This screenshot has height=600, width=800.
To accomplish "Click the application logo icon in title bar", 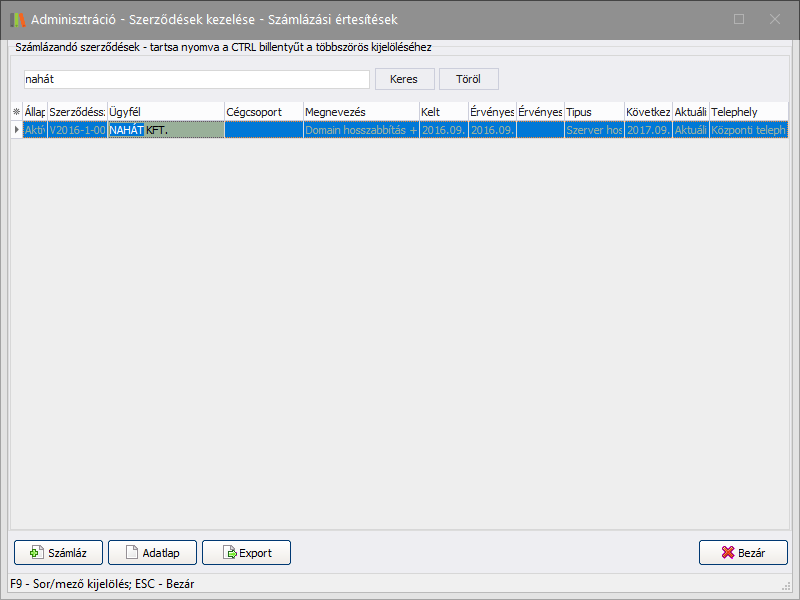I will point(17,19).
